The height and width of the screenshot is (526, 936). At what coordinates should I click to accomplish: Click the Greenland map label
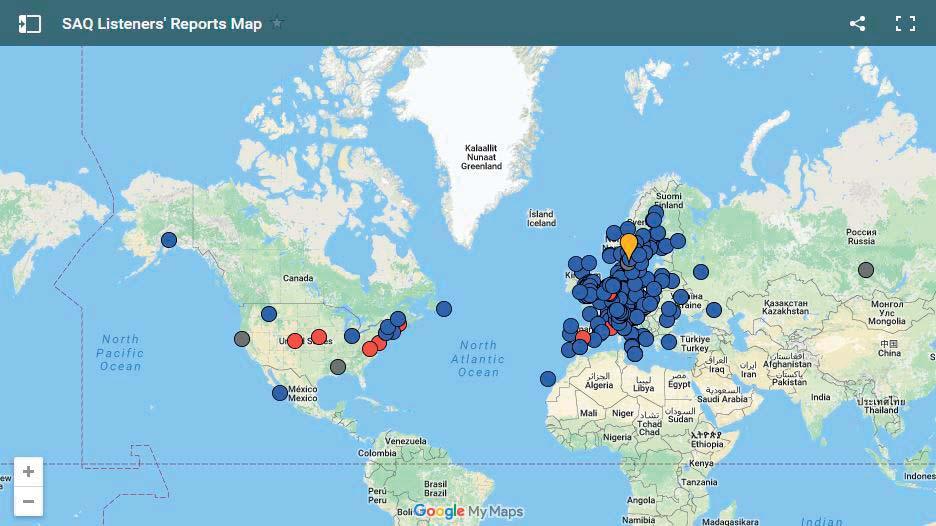click(481, 157)
